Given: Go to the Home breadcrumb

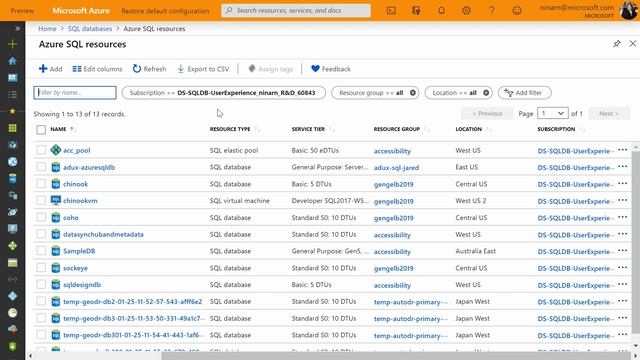Looking at the screenshot, I should point(47,29).
